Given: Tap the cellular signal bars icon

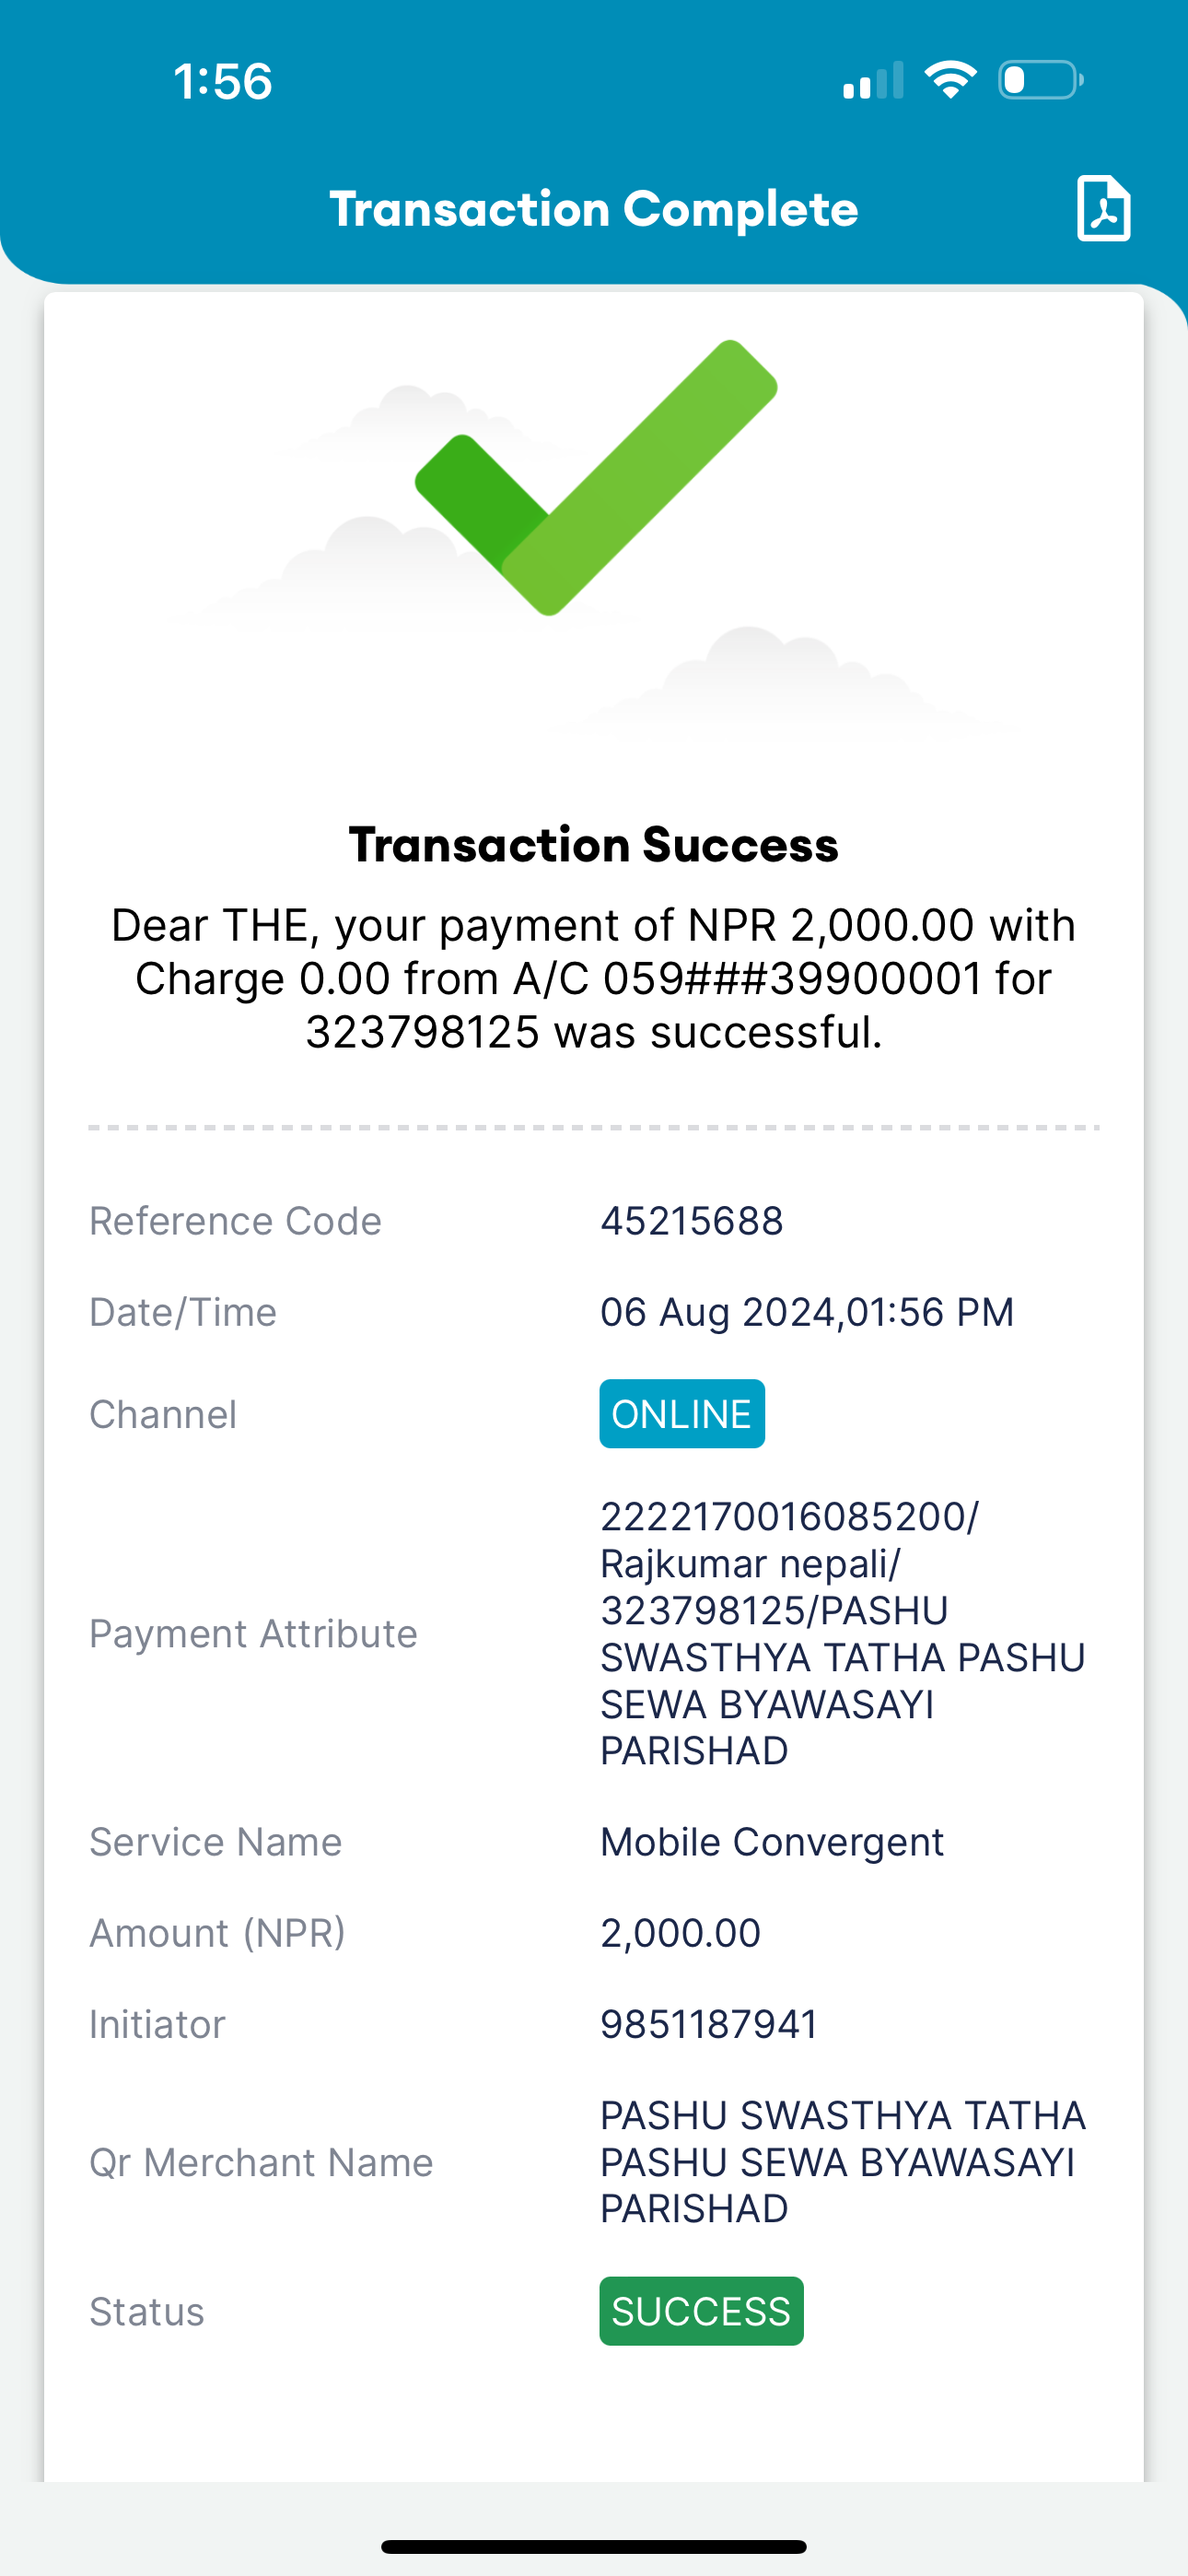Looking at the screenshot, I should [873, 80].
